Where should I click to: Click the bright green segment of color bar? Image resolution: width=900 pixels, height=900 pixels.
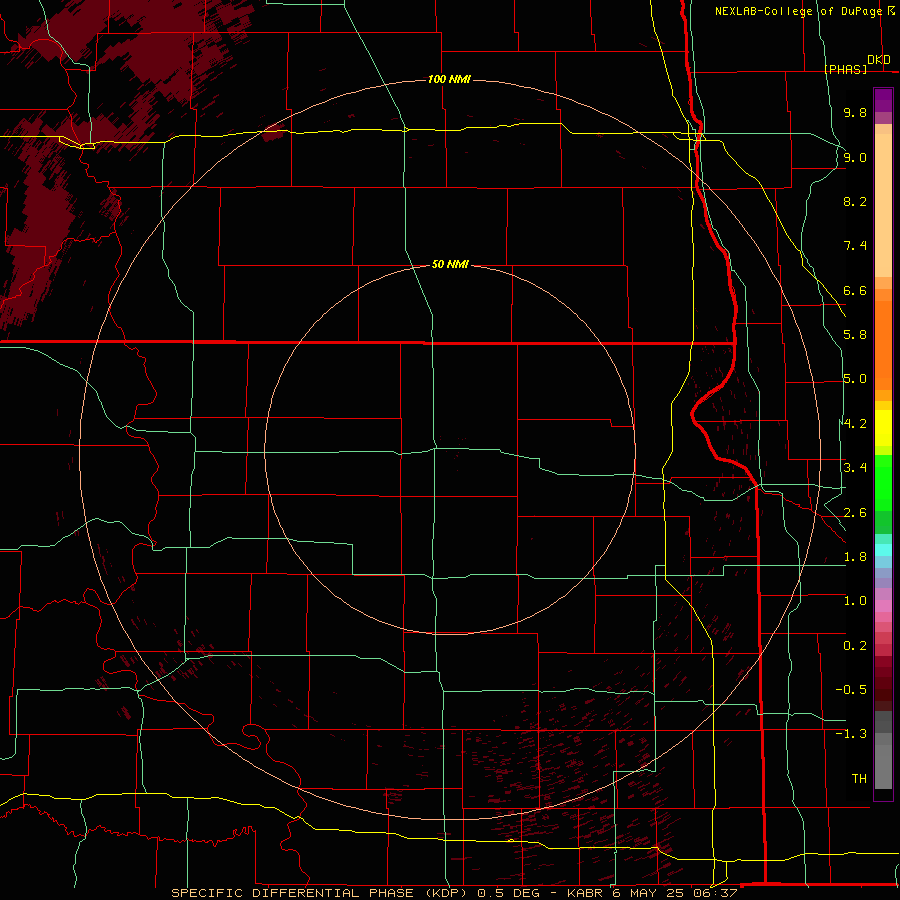pos(883,483)
